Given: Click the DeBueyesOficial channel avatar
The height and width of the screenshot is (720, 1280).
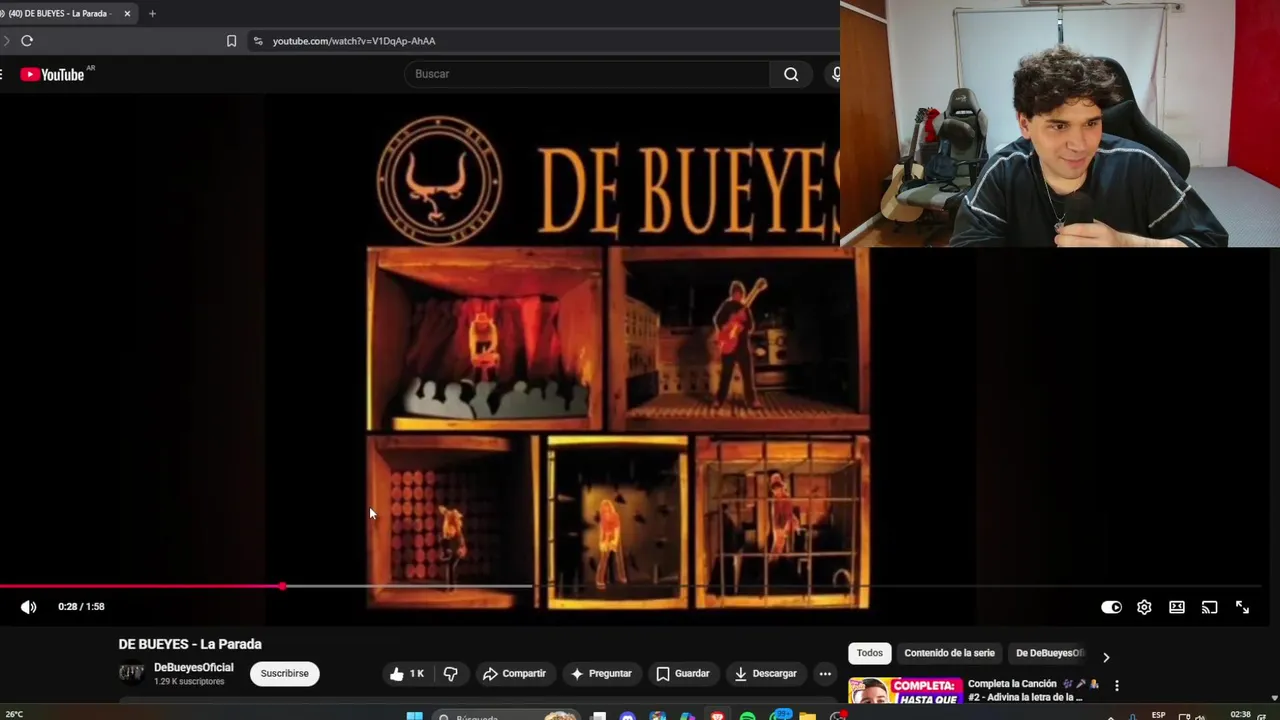Looking at the screenshot, I should pos(131,673).
